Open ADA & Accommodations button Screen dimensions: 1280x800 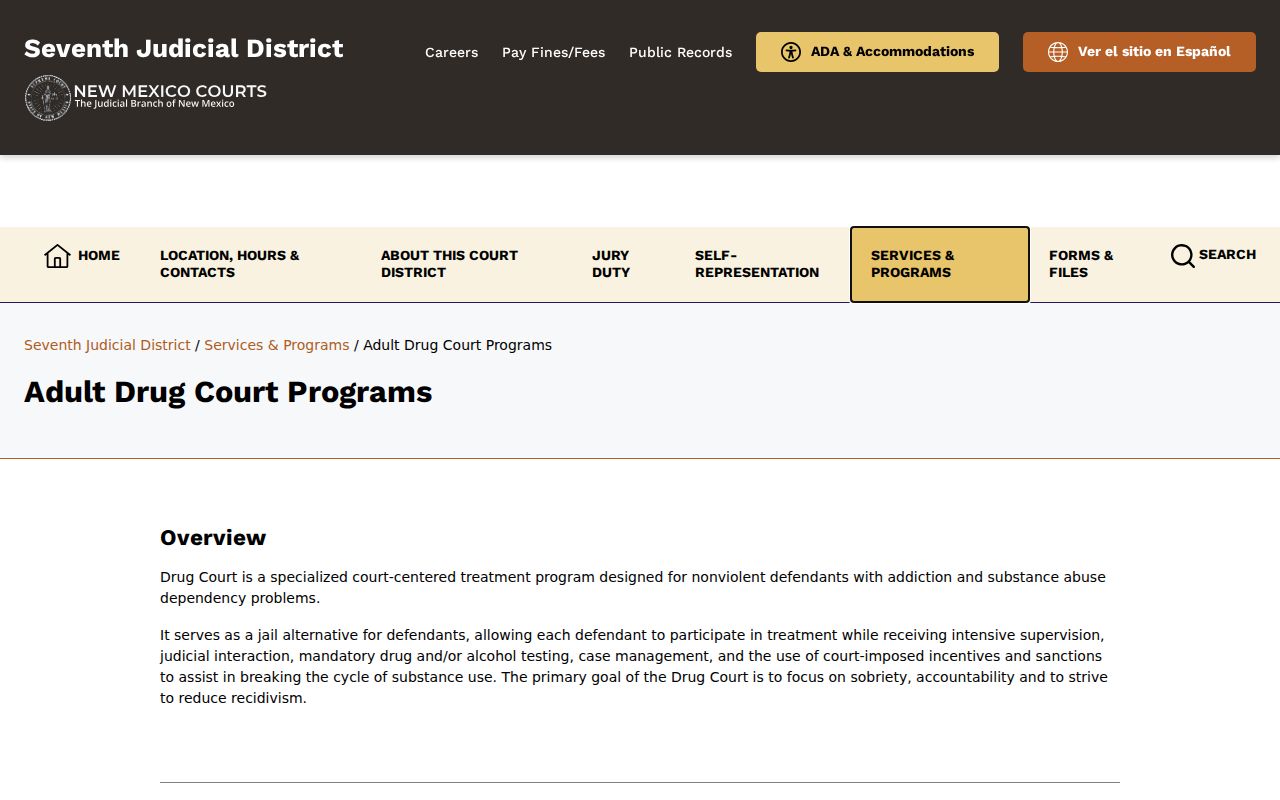(x=877, y=52)
